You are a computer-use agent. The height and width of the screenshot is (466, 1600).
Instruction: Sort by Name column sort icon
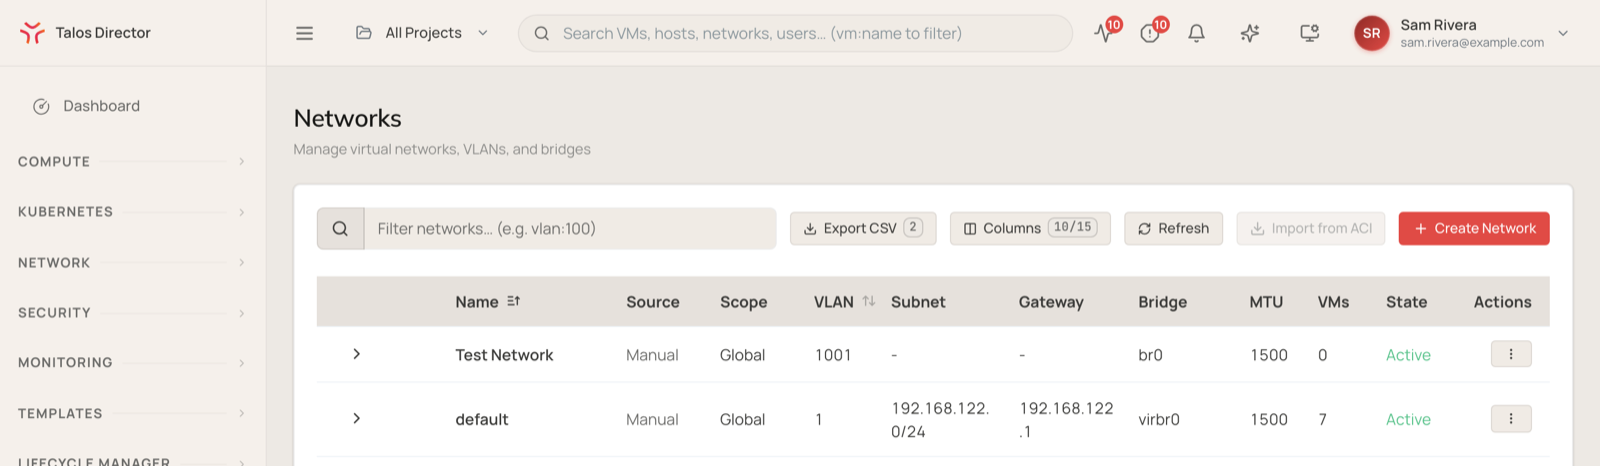coord(513,301)
